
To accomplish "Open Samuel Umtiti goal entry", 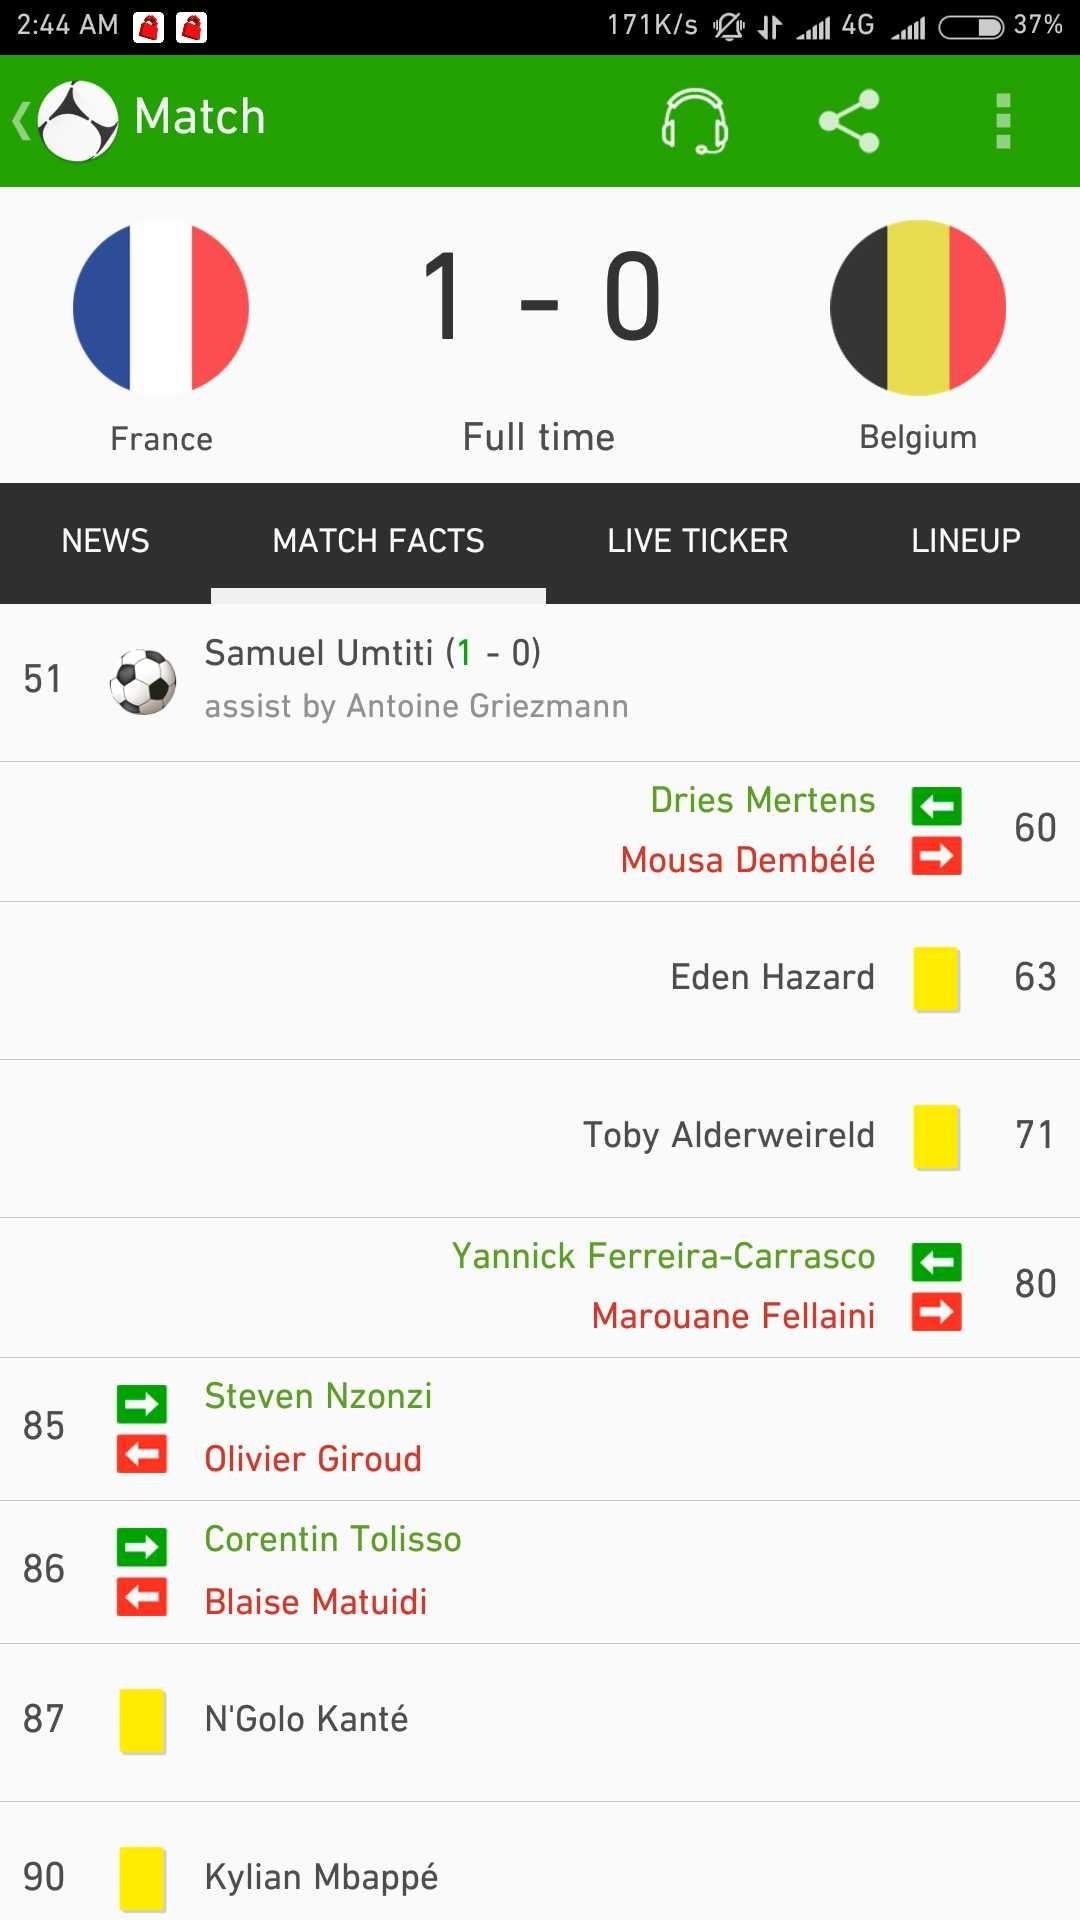I will click(540, 682).
